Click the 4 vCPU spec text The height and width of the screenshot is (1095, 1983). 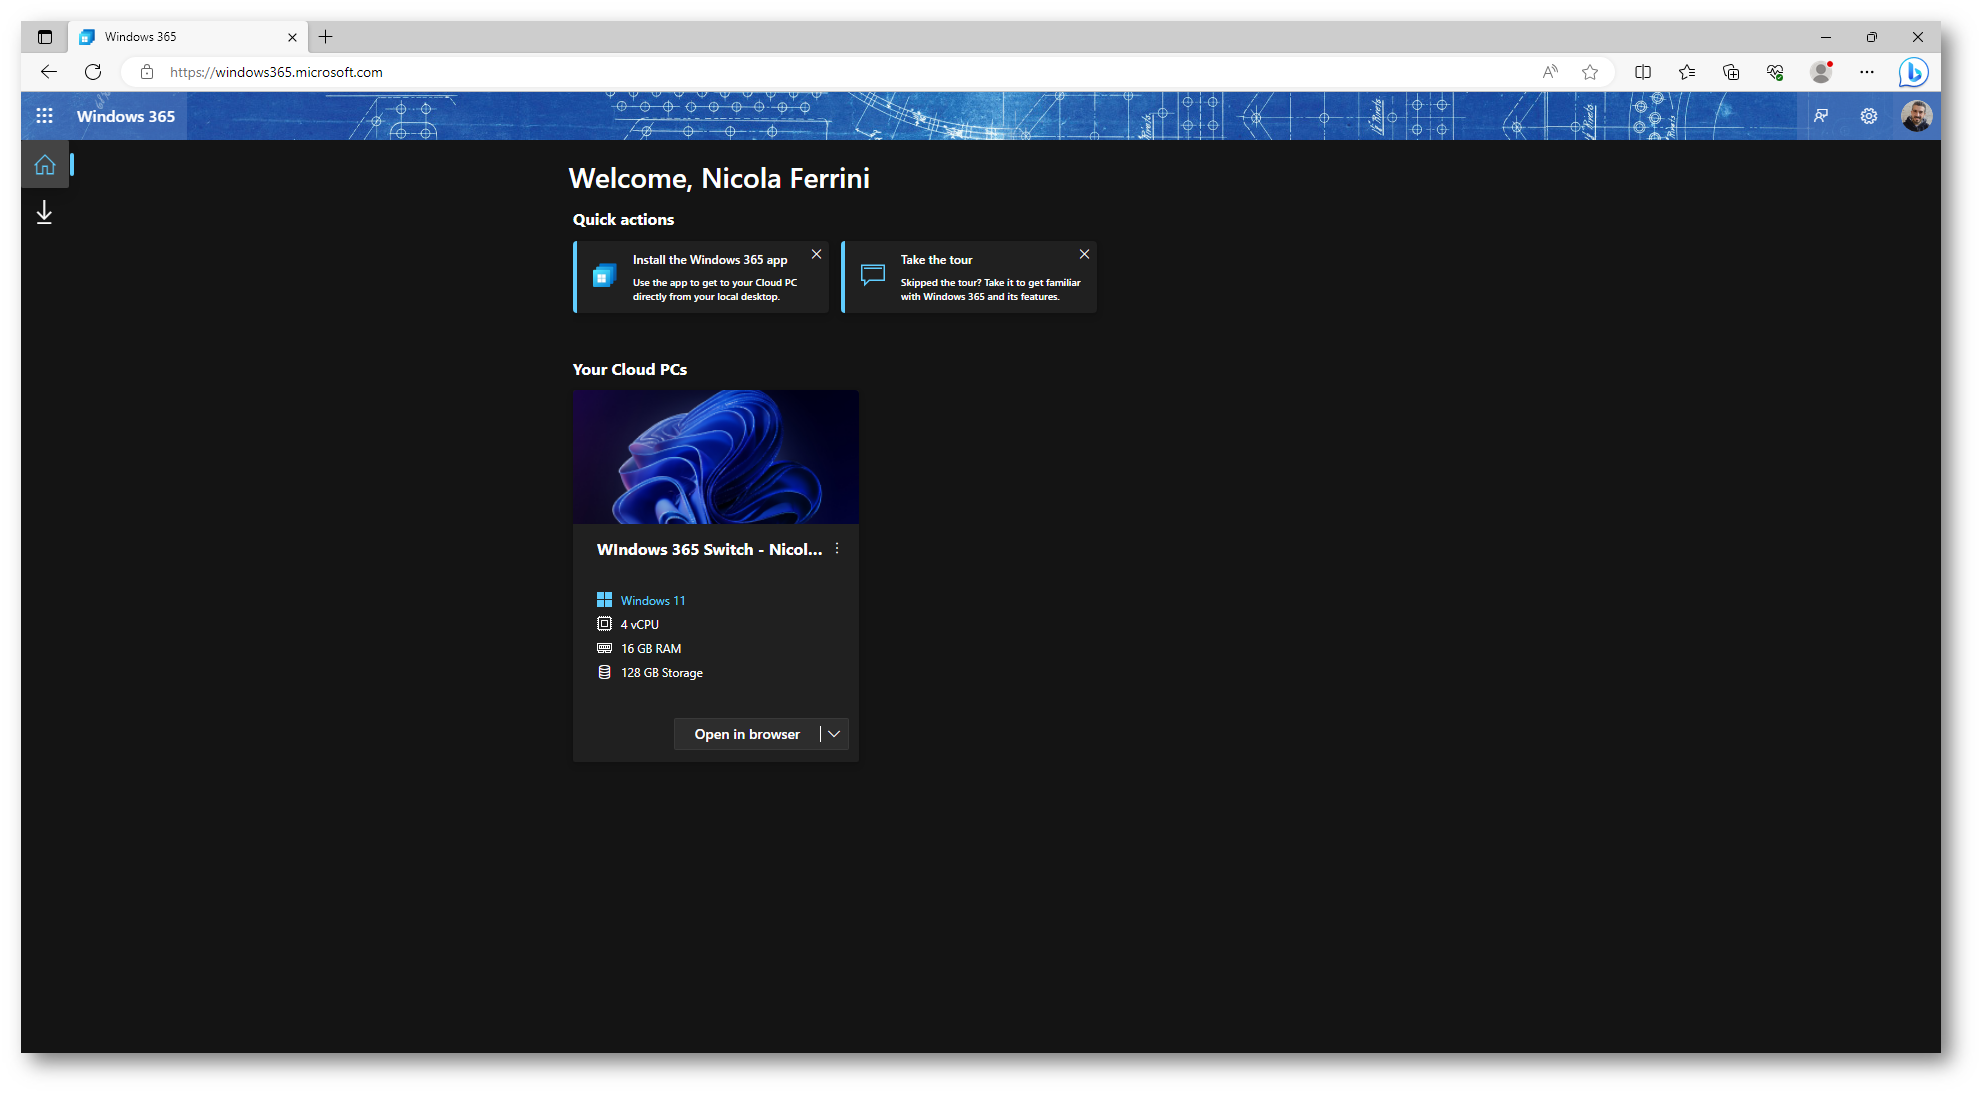pos(639,624)
